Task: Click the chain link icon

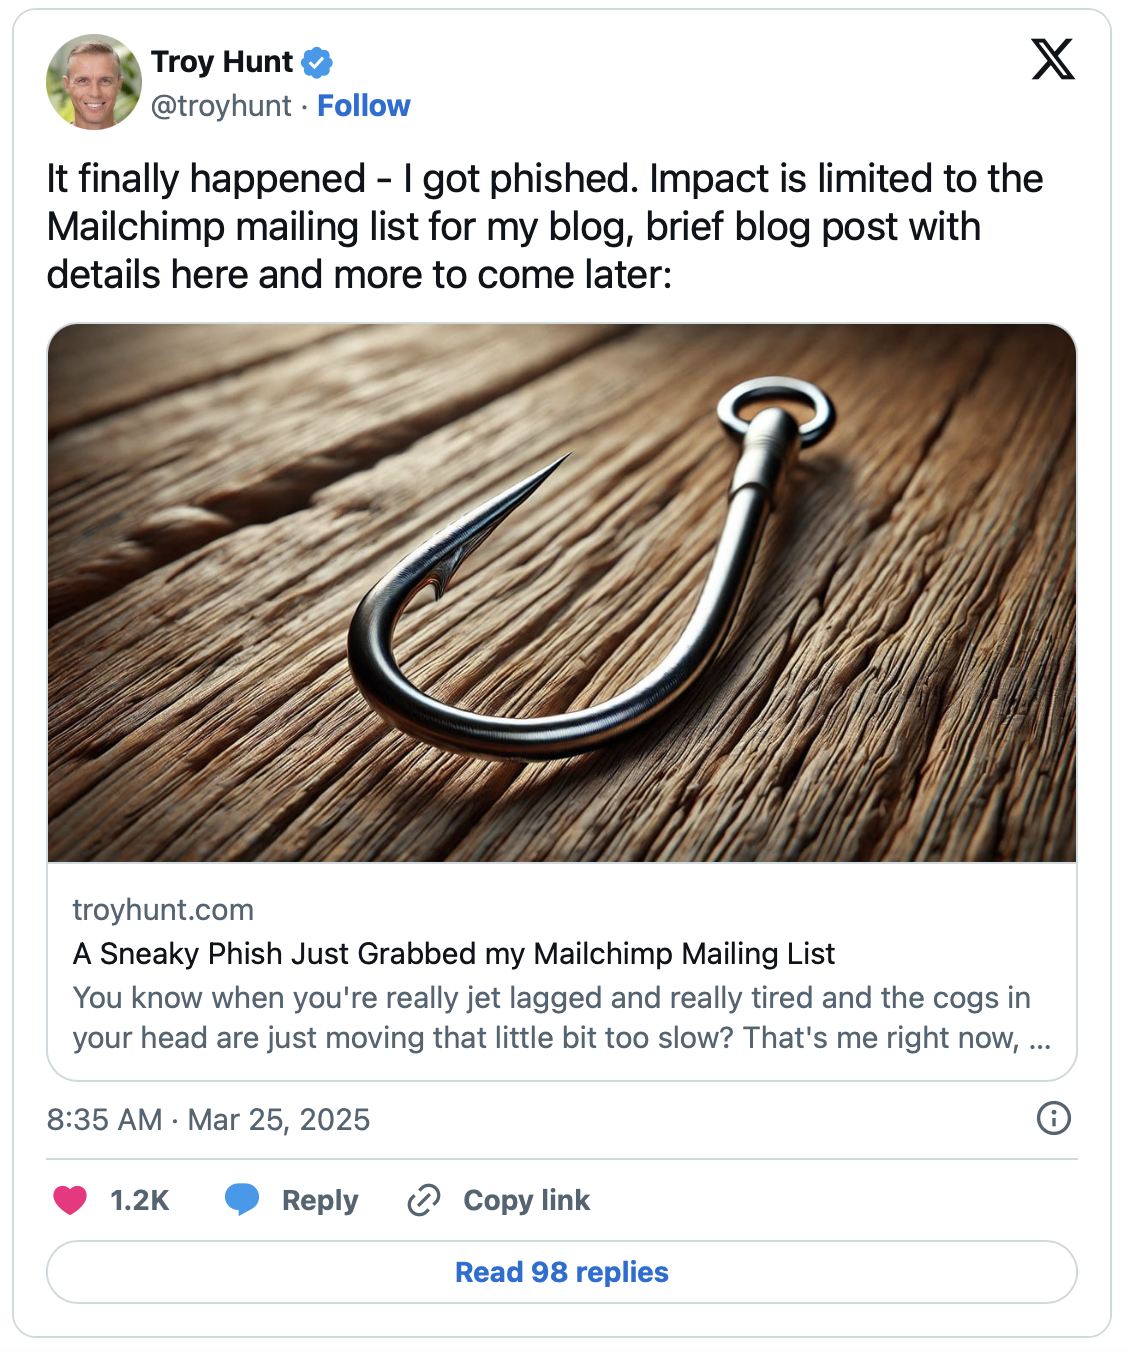Action: (424, 1200)
